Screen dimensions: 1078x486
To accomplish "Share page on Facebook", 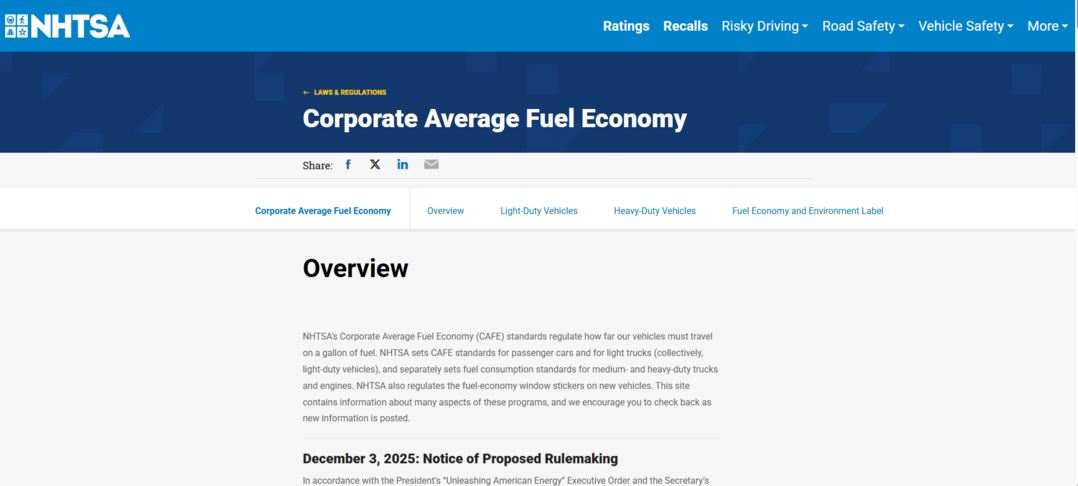I will point(348,165).
